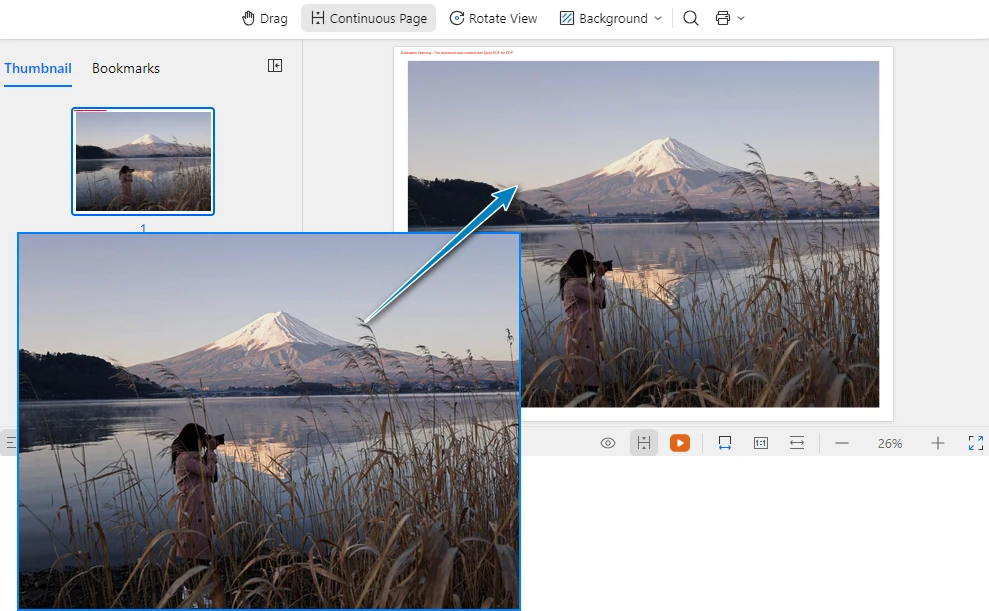The width and height of the screenshot is (989, 611).
Task: Toggle the continuous scroll icon near zoom controls
Action: click(x=644, y=442)
